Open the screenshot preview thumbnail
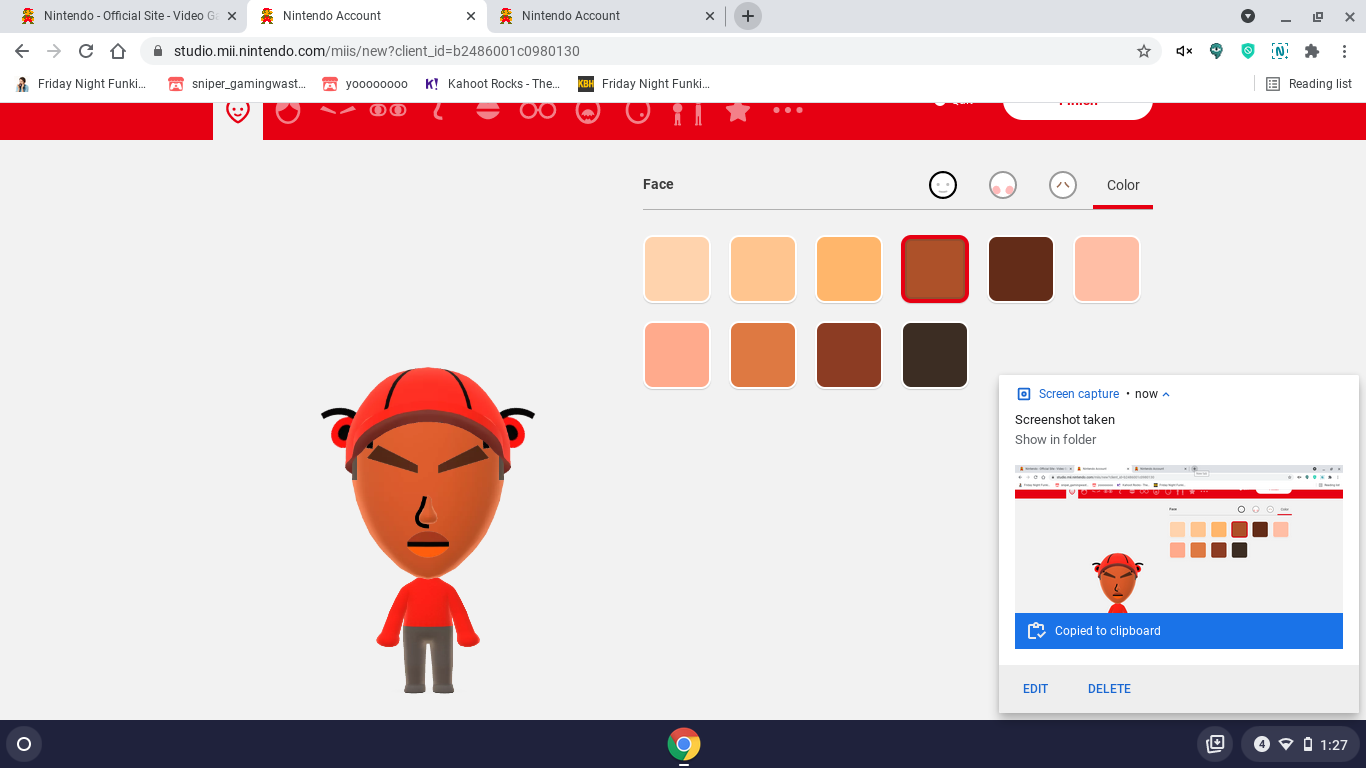The image size is (1366, 768). [x=1179, y=539]
